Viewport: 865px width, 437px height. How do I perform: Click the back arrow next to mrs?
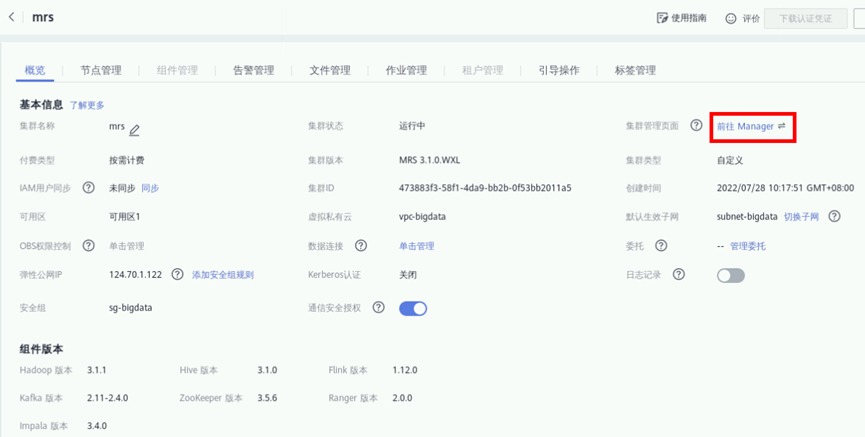12,18
